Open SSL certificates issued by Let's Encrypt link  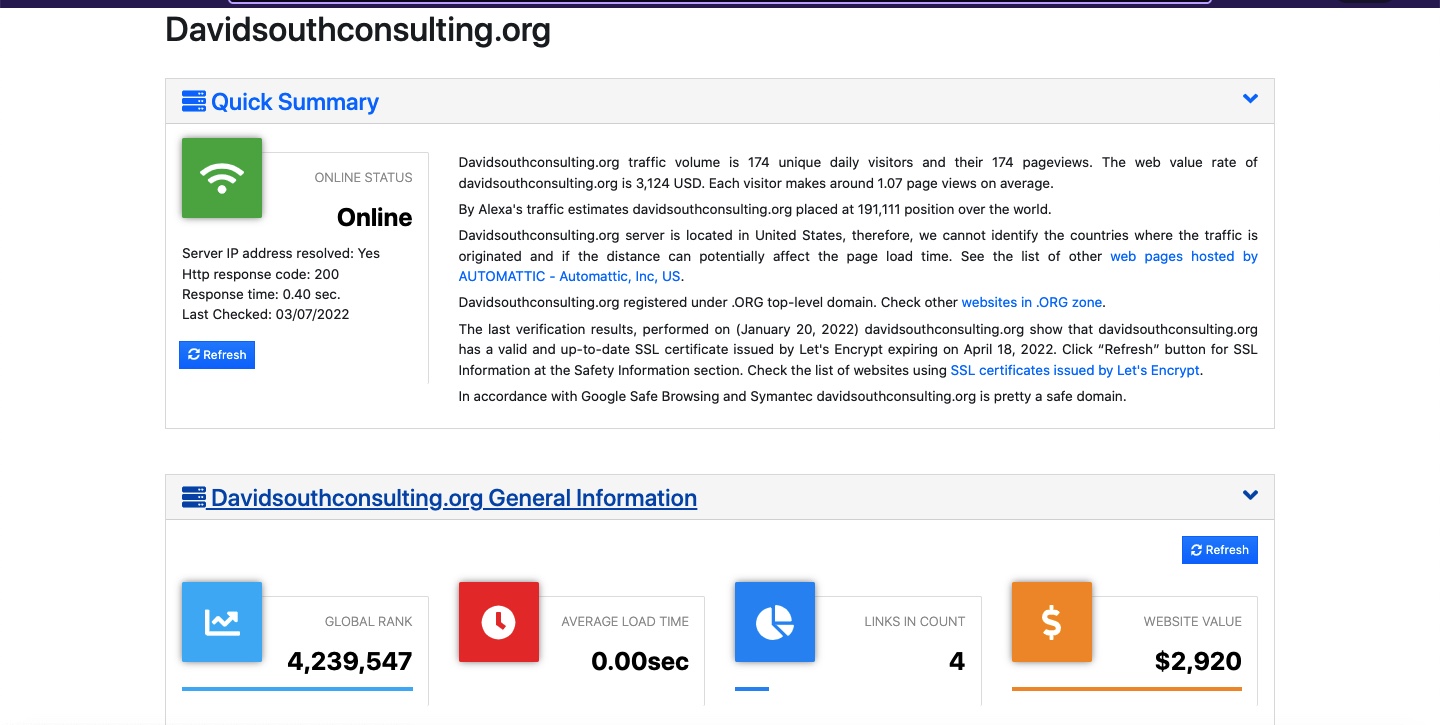pyautogui.click(x=1074, y=370)
